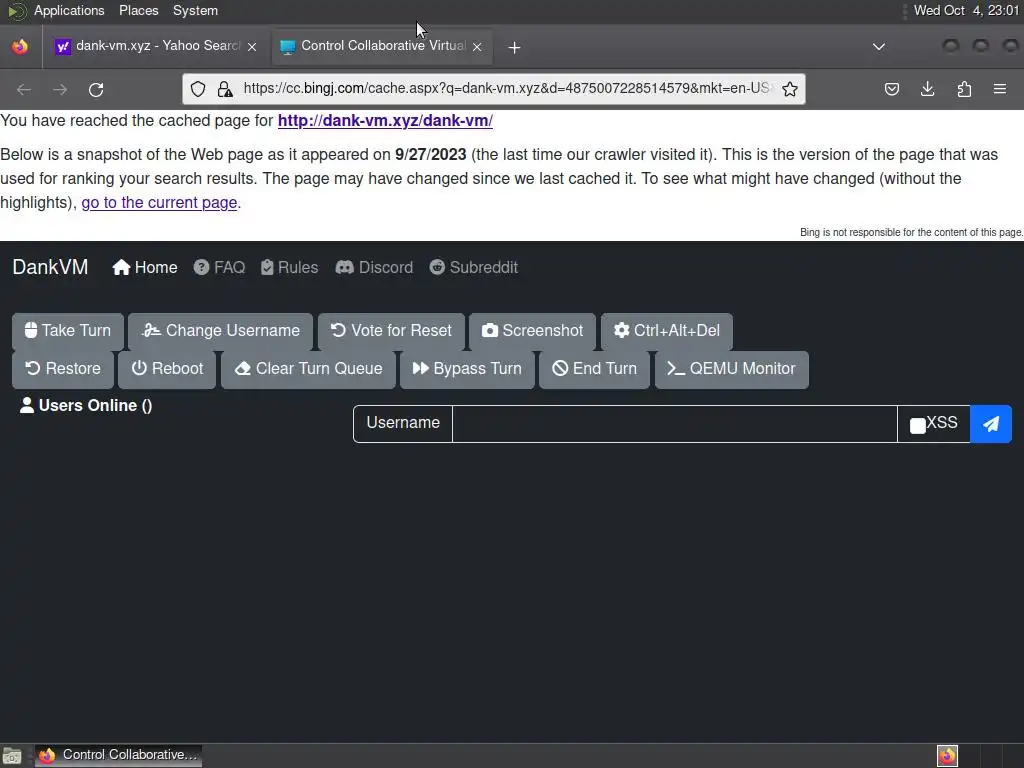
Task: Open the Discord link
Action: 374,267
